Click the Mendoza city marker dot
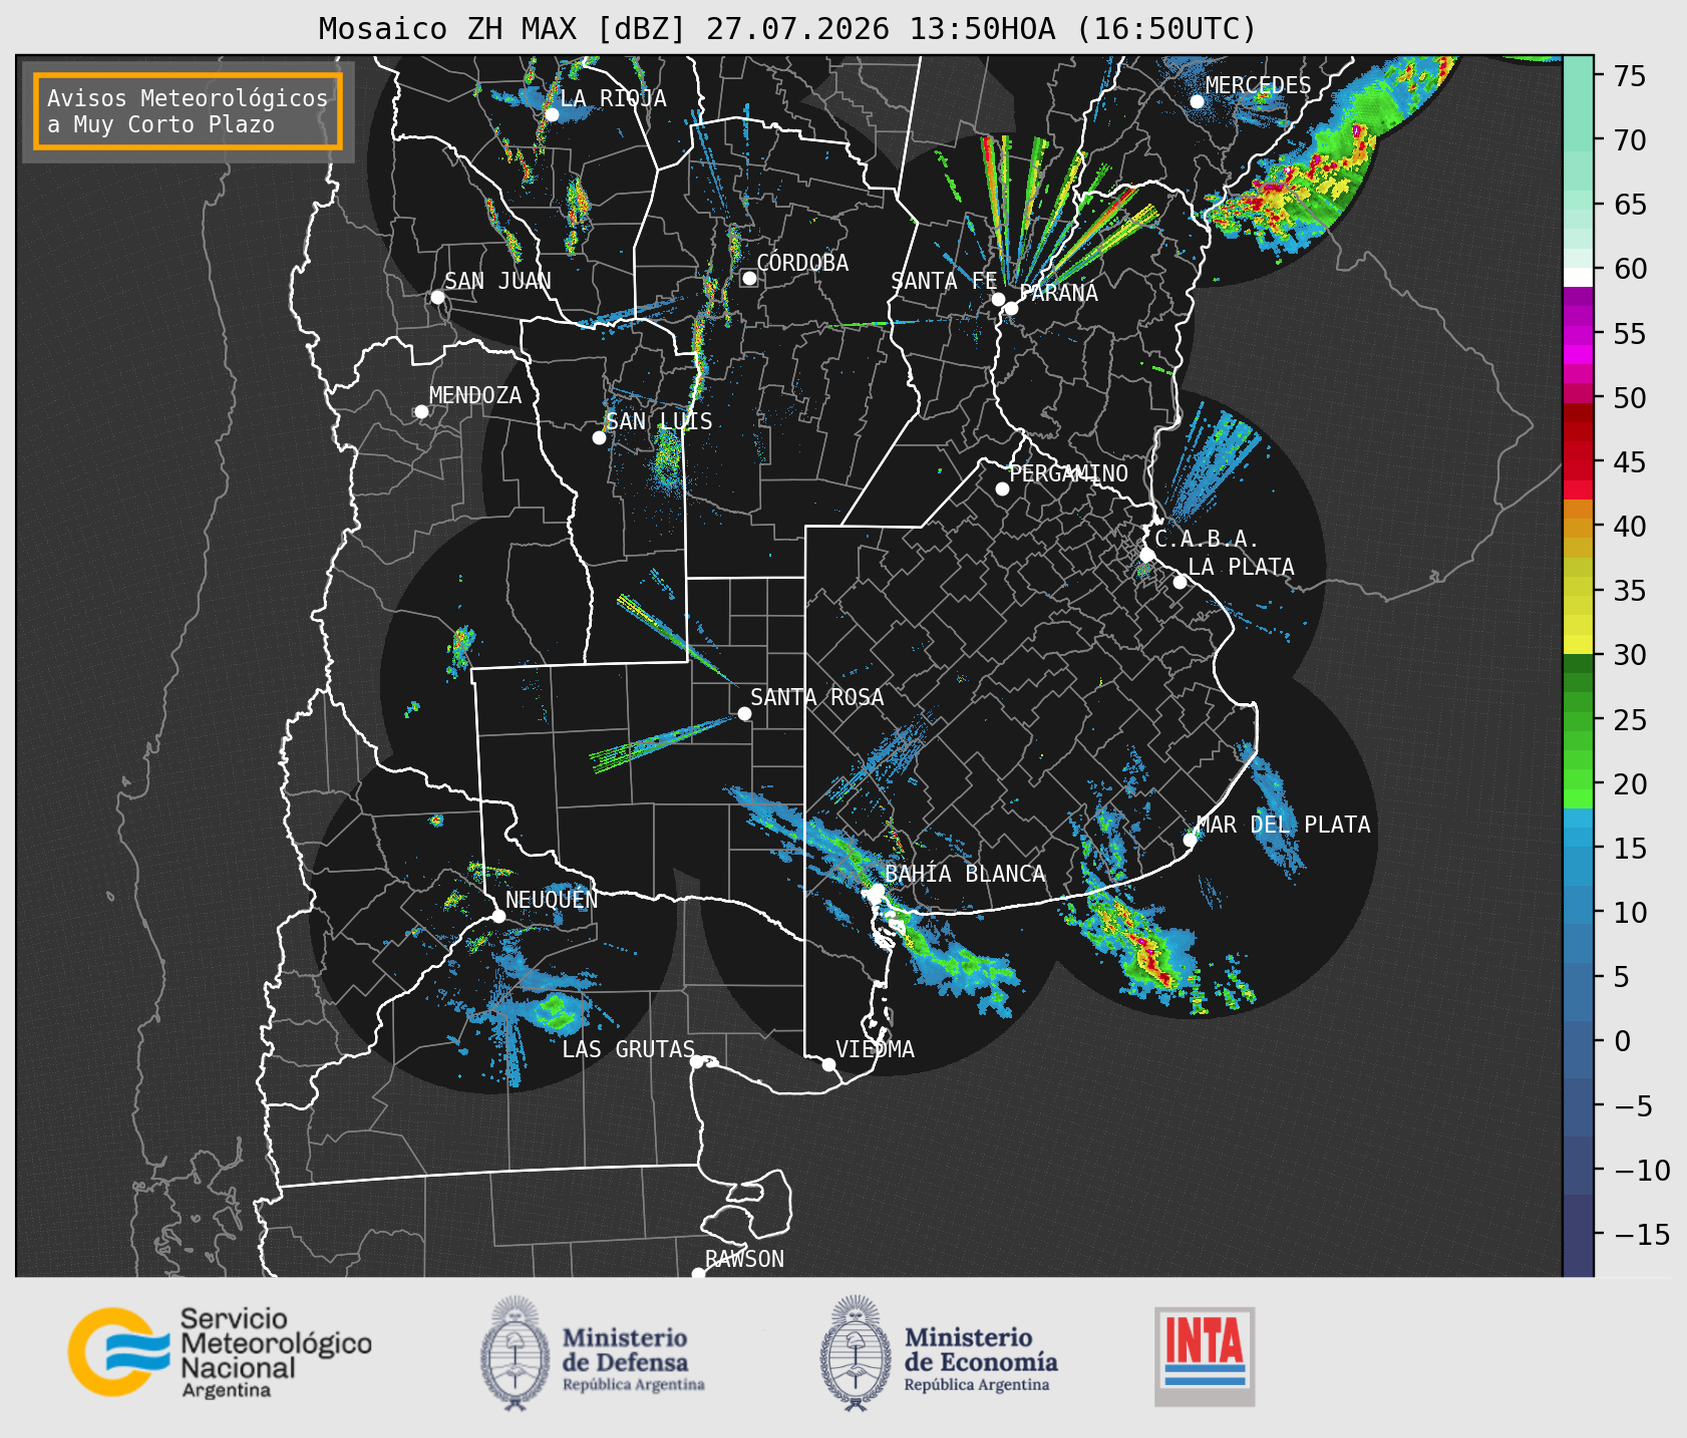This screenshot has width=1687, height=1438. coord(421,412)
